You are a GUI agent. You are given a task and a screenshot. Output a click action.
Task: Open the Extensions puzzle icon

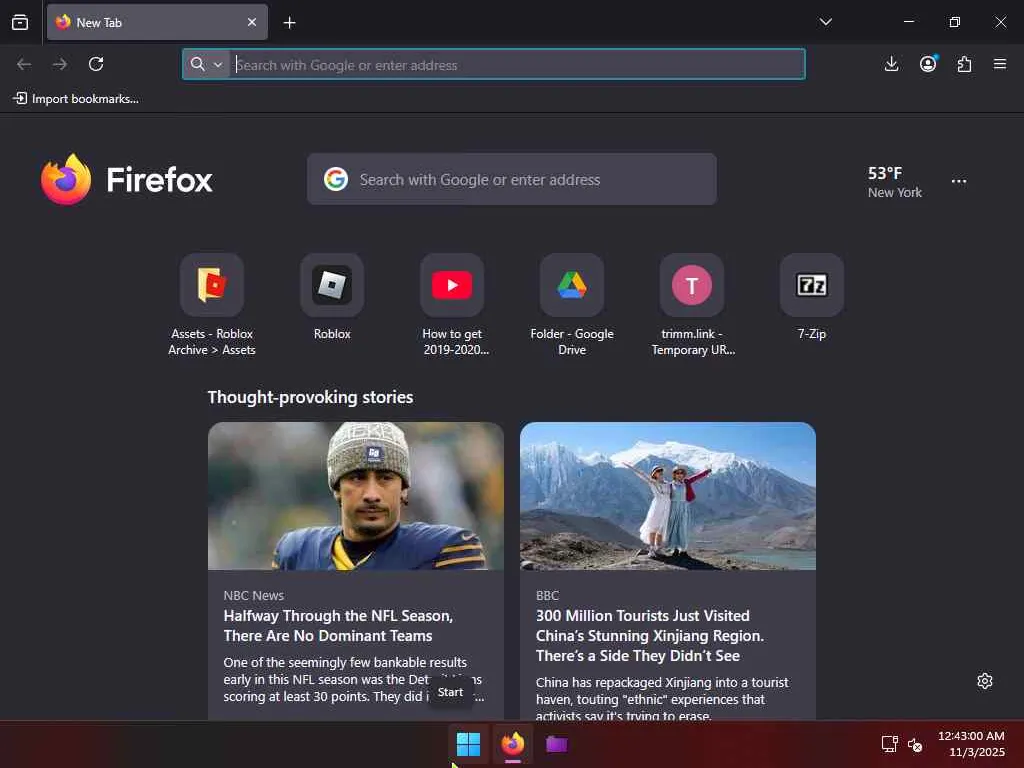coord(964,64)
